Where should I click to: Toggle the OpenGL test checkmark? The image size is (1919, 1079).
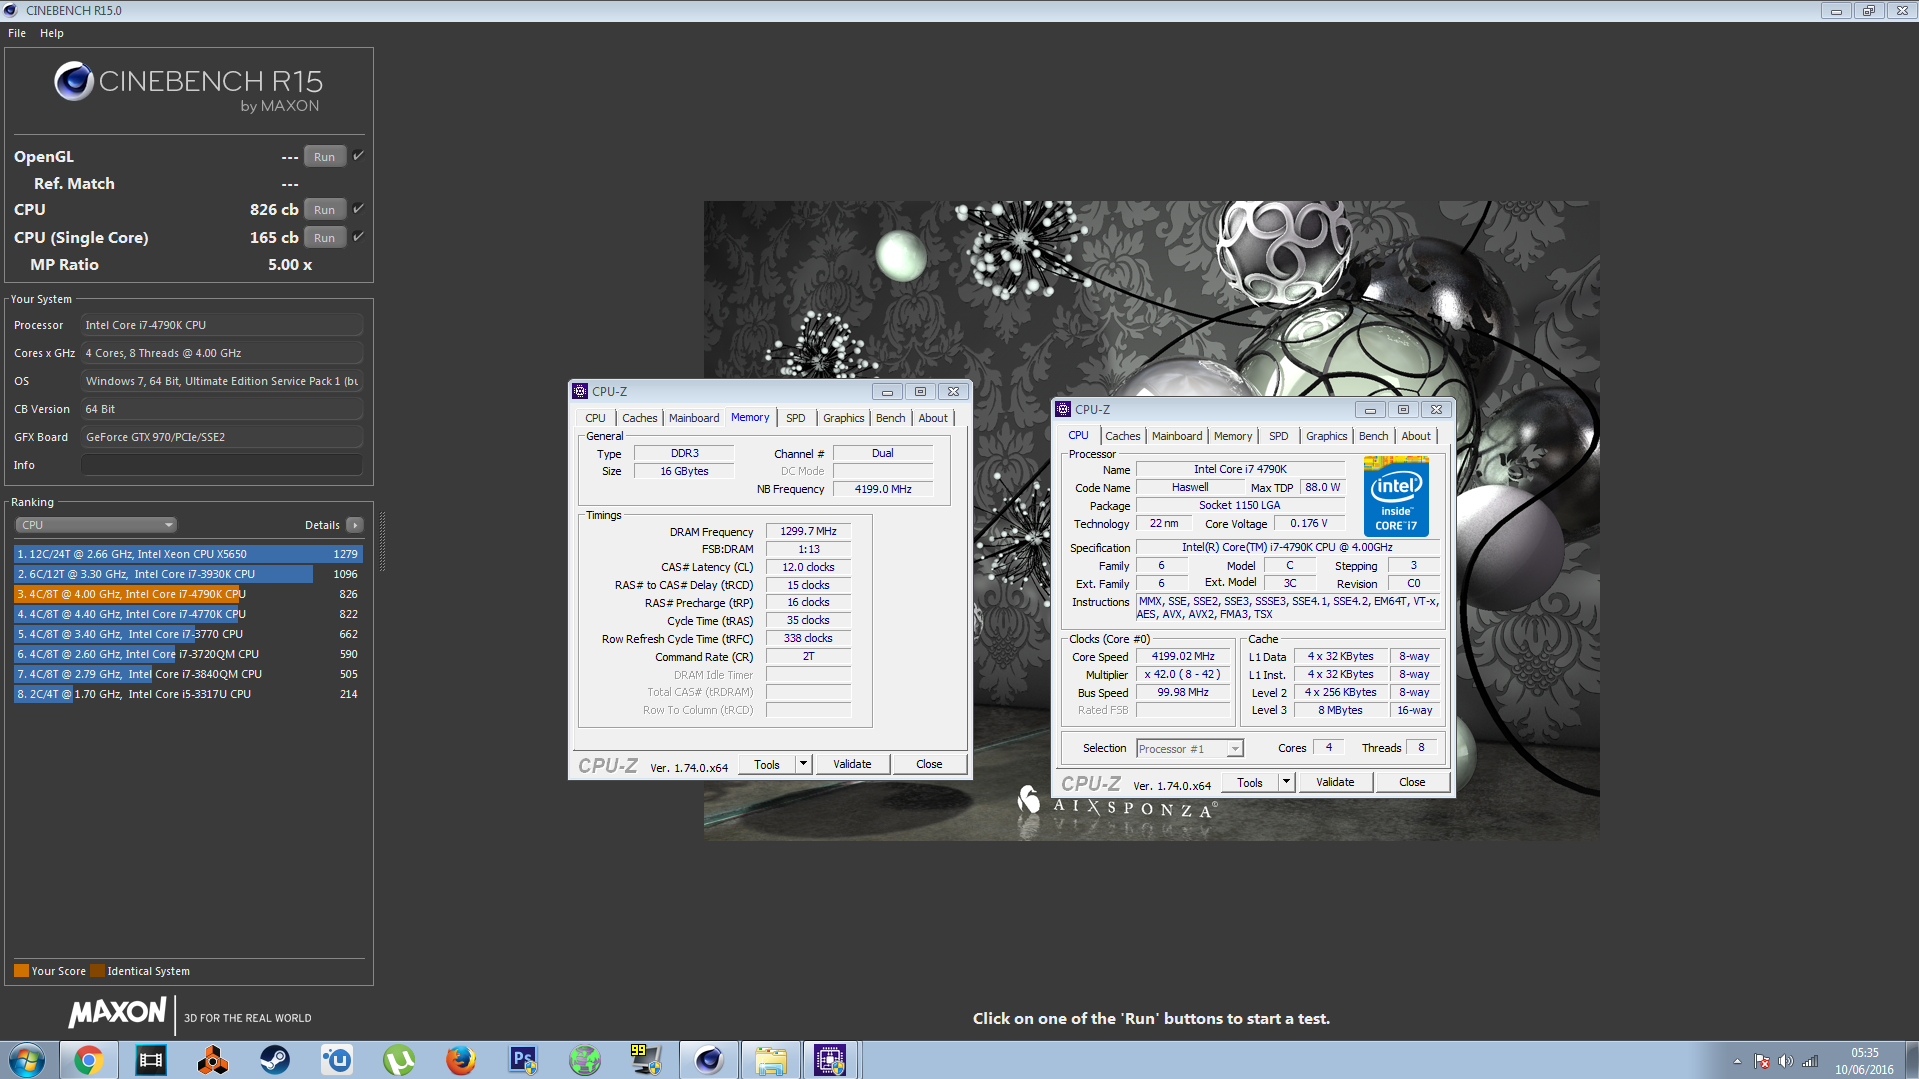click(358, 156)
